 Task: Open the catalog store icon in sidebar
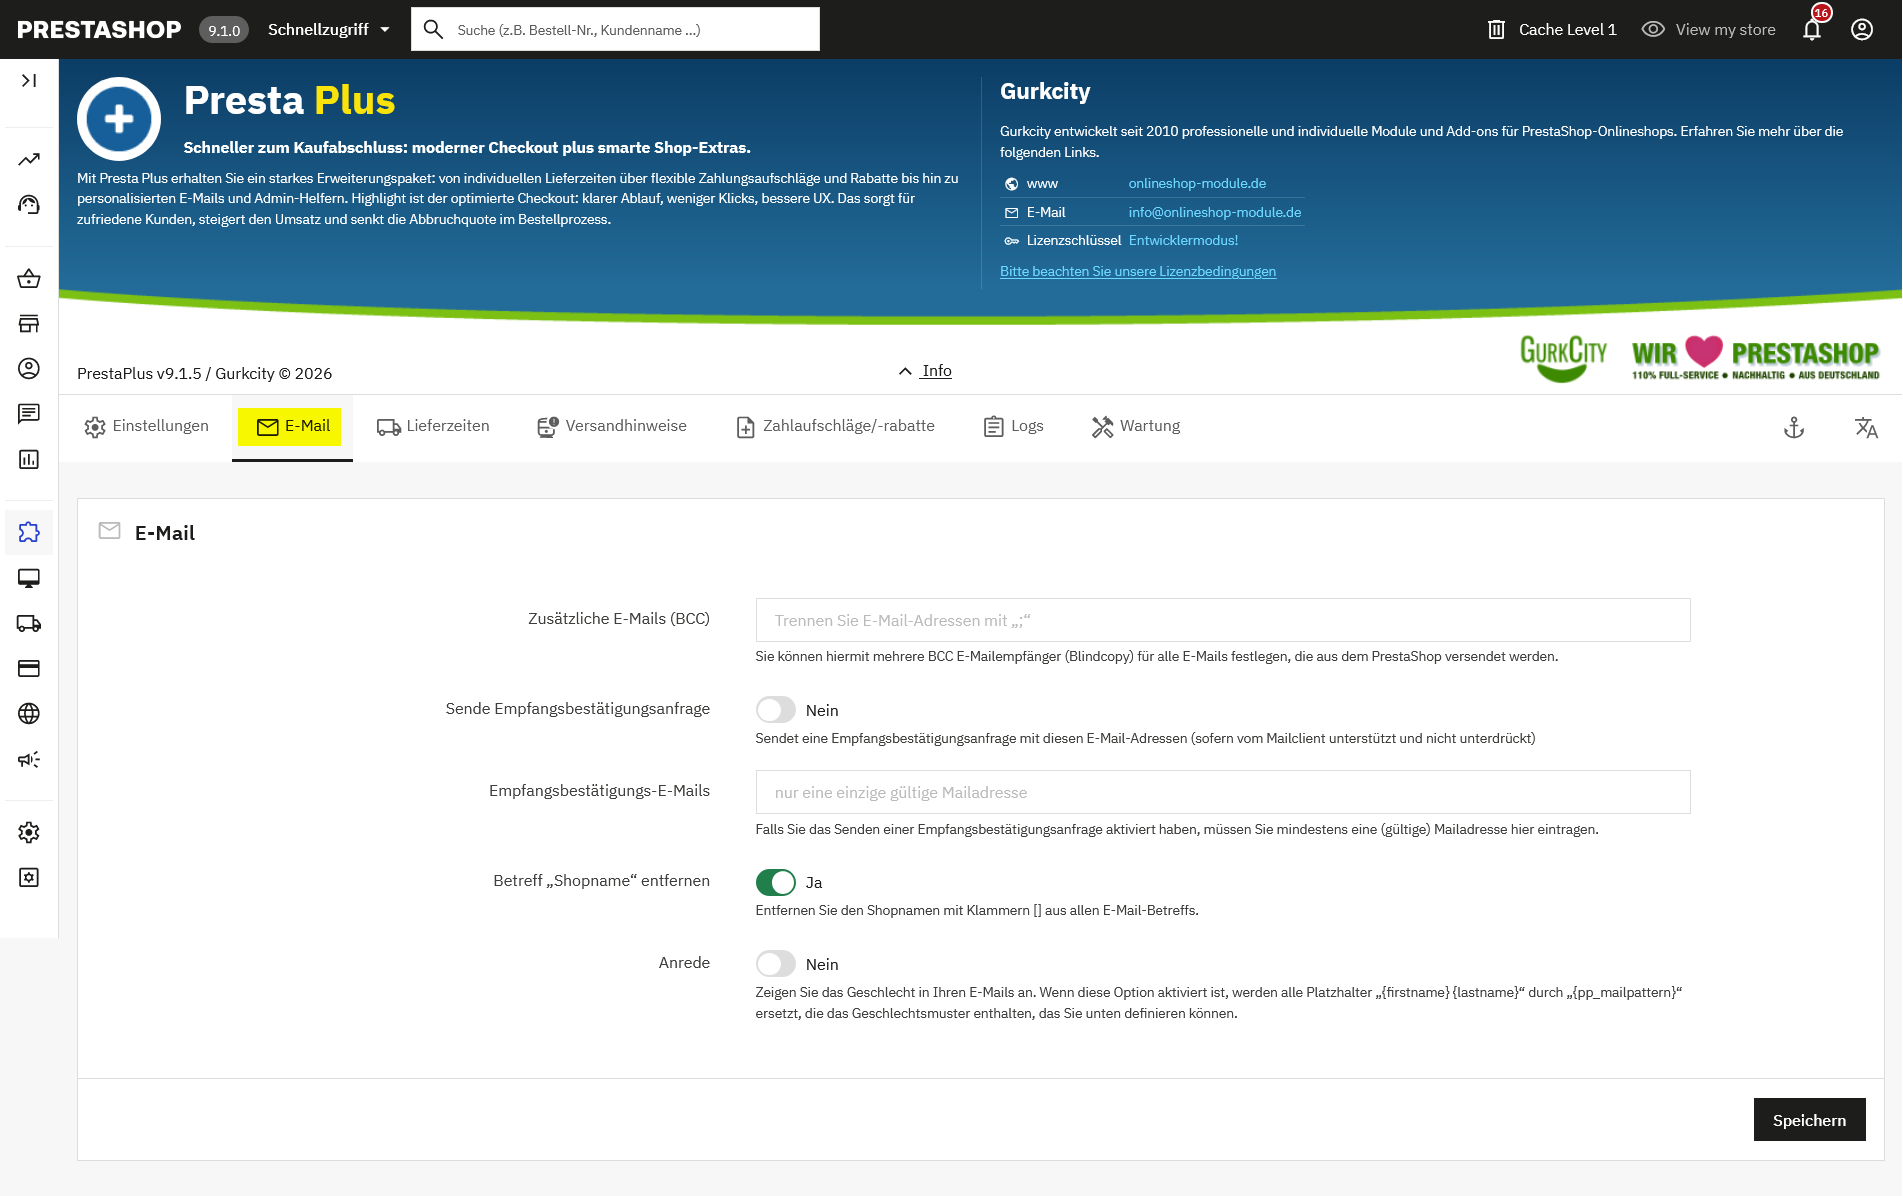[29, 323]
